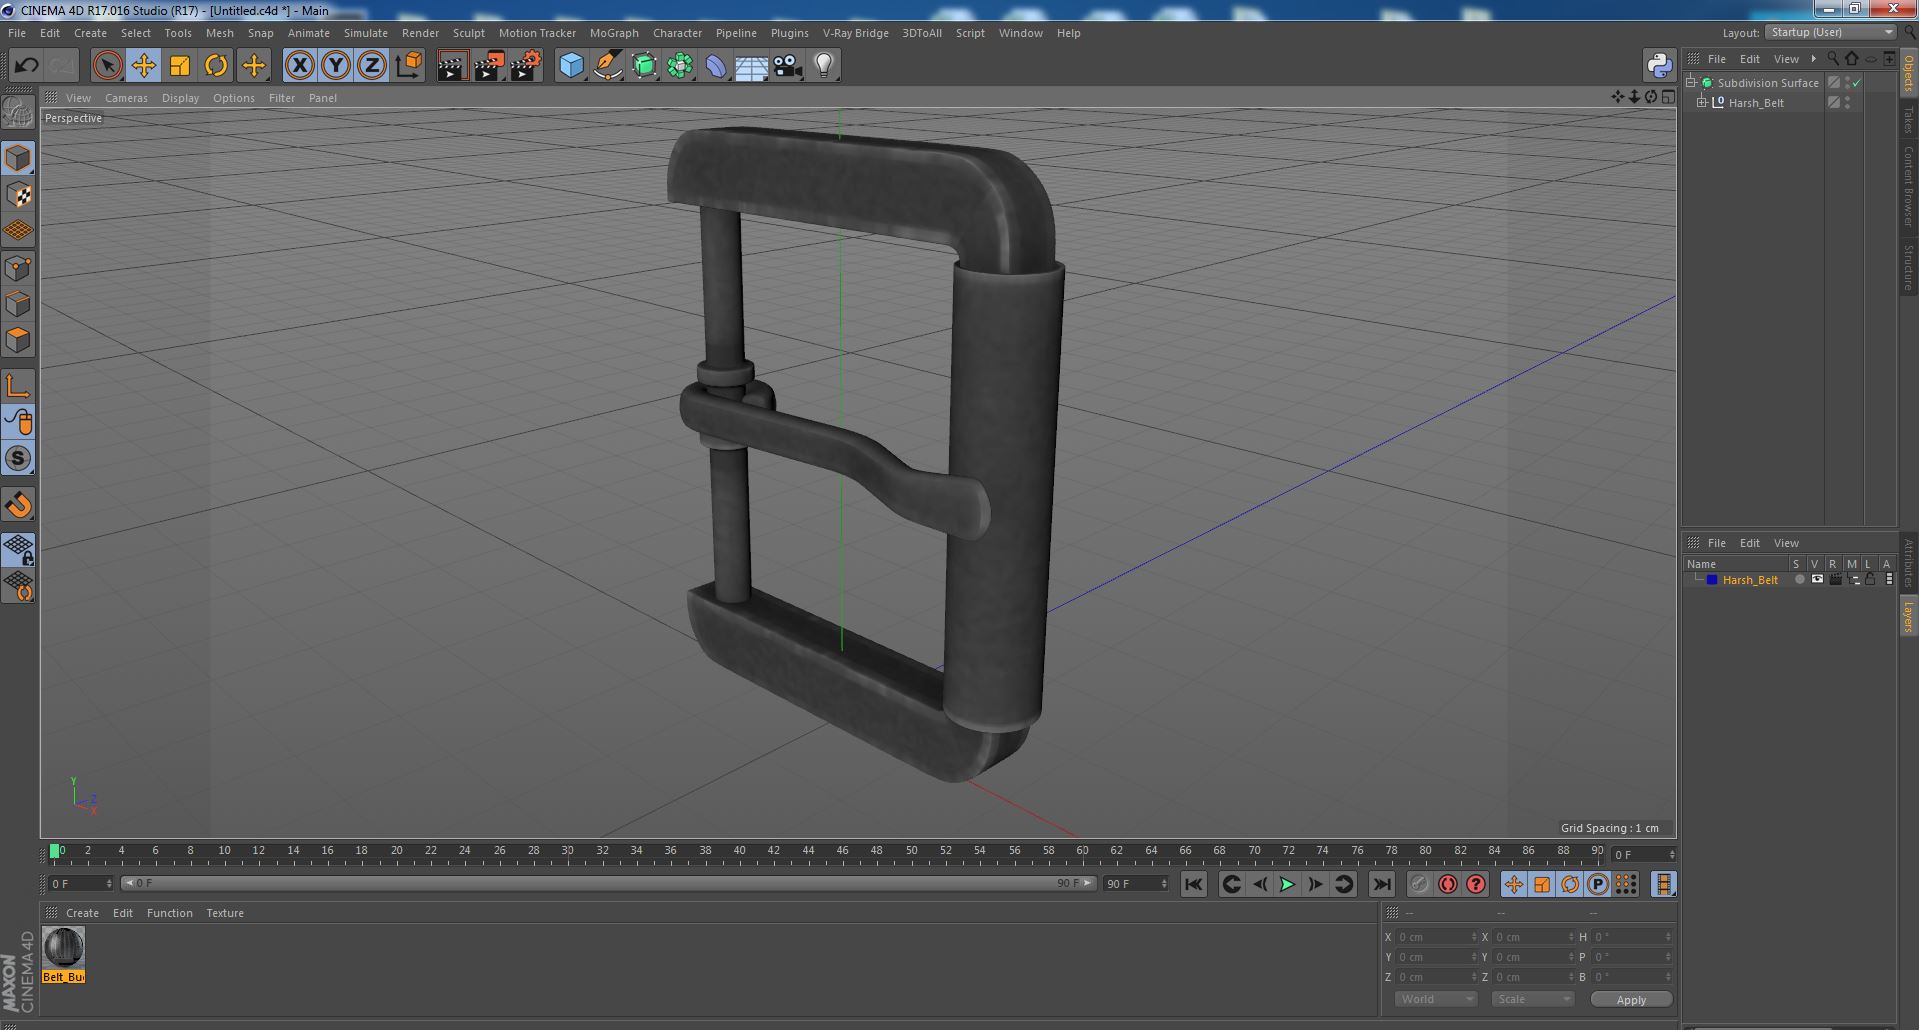Click the preview range slider bar
This screenshot has height=1030, width=1919.
pyautogui.click(x=609, y=883)
